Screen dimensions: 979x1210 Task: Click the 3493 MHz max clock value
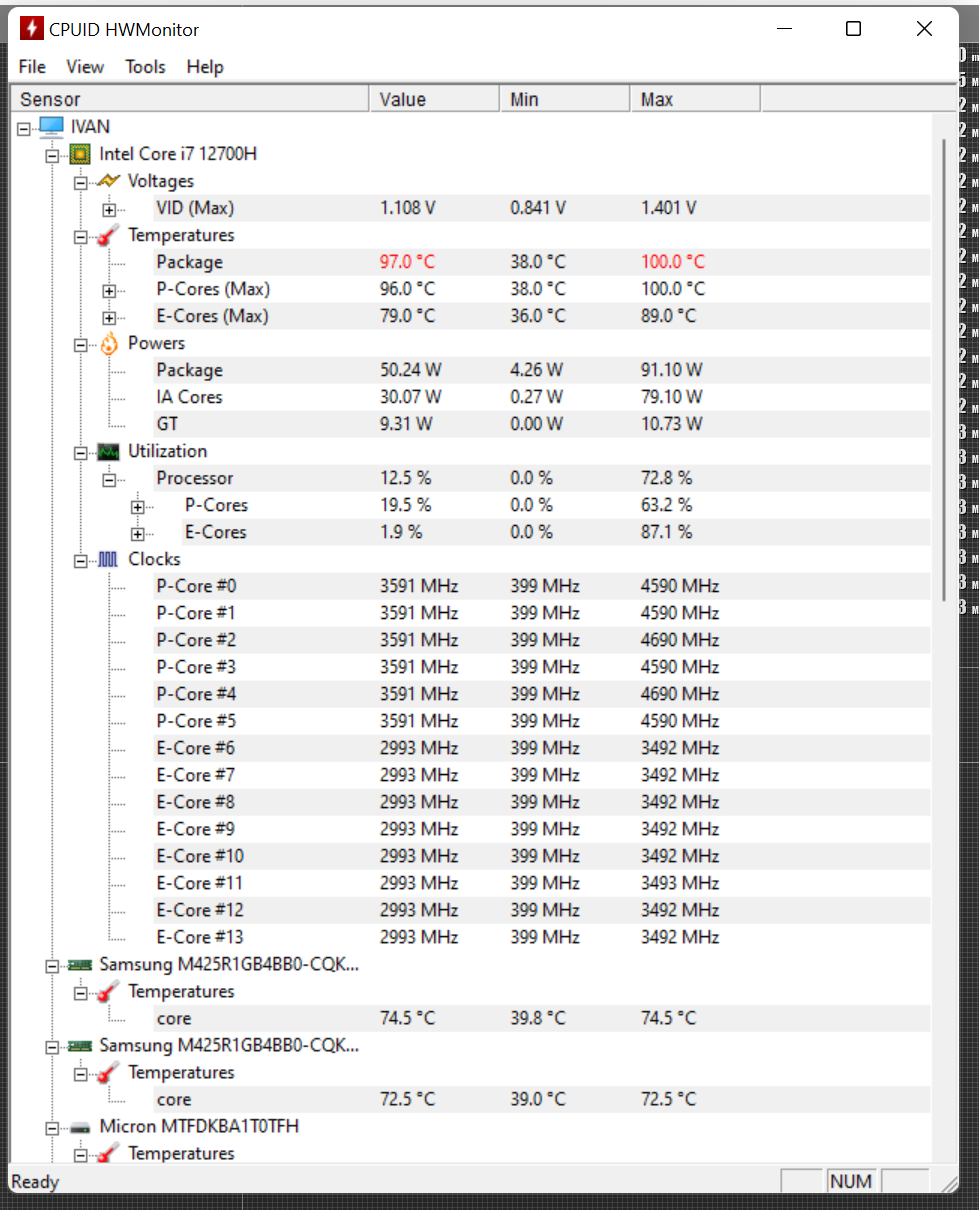click(x=679, y=883)
